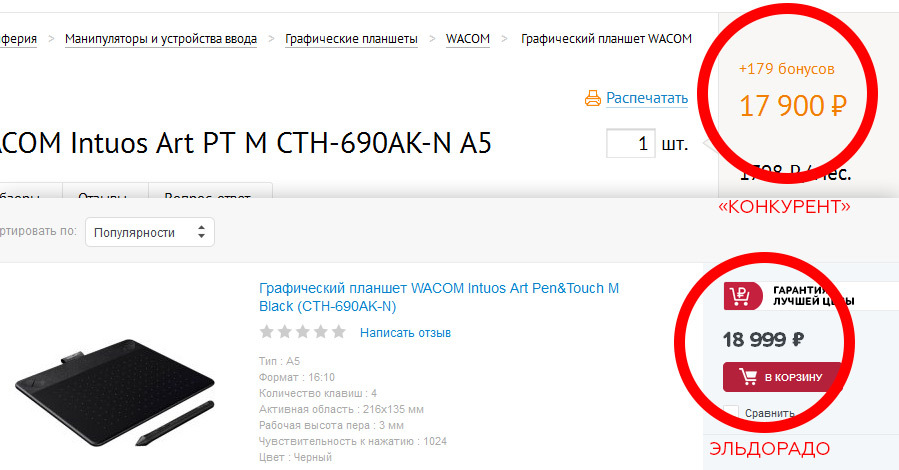The height and width of the screenshot is (470, 899).
Task: Click the printer icon beside Распечатать
Action: click(593, 98)
